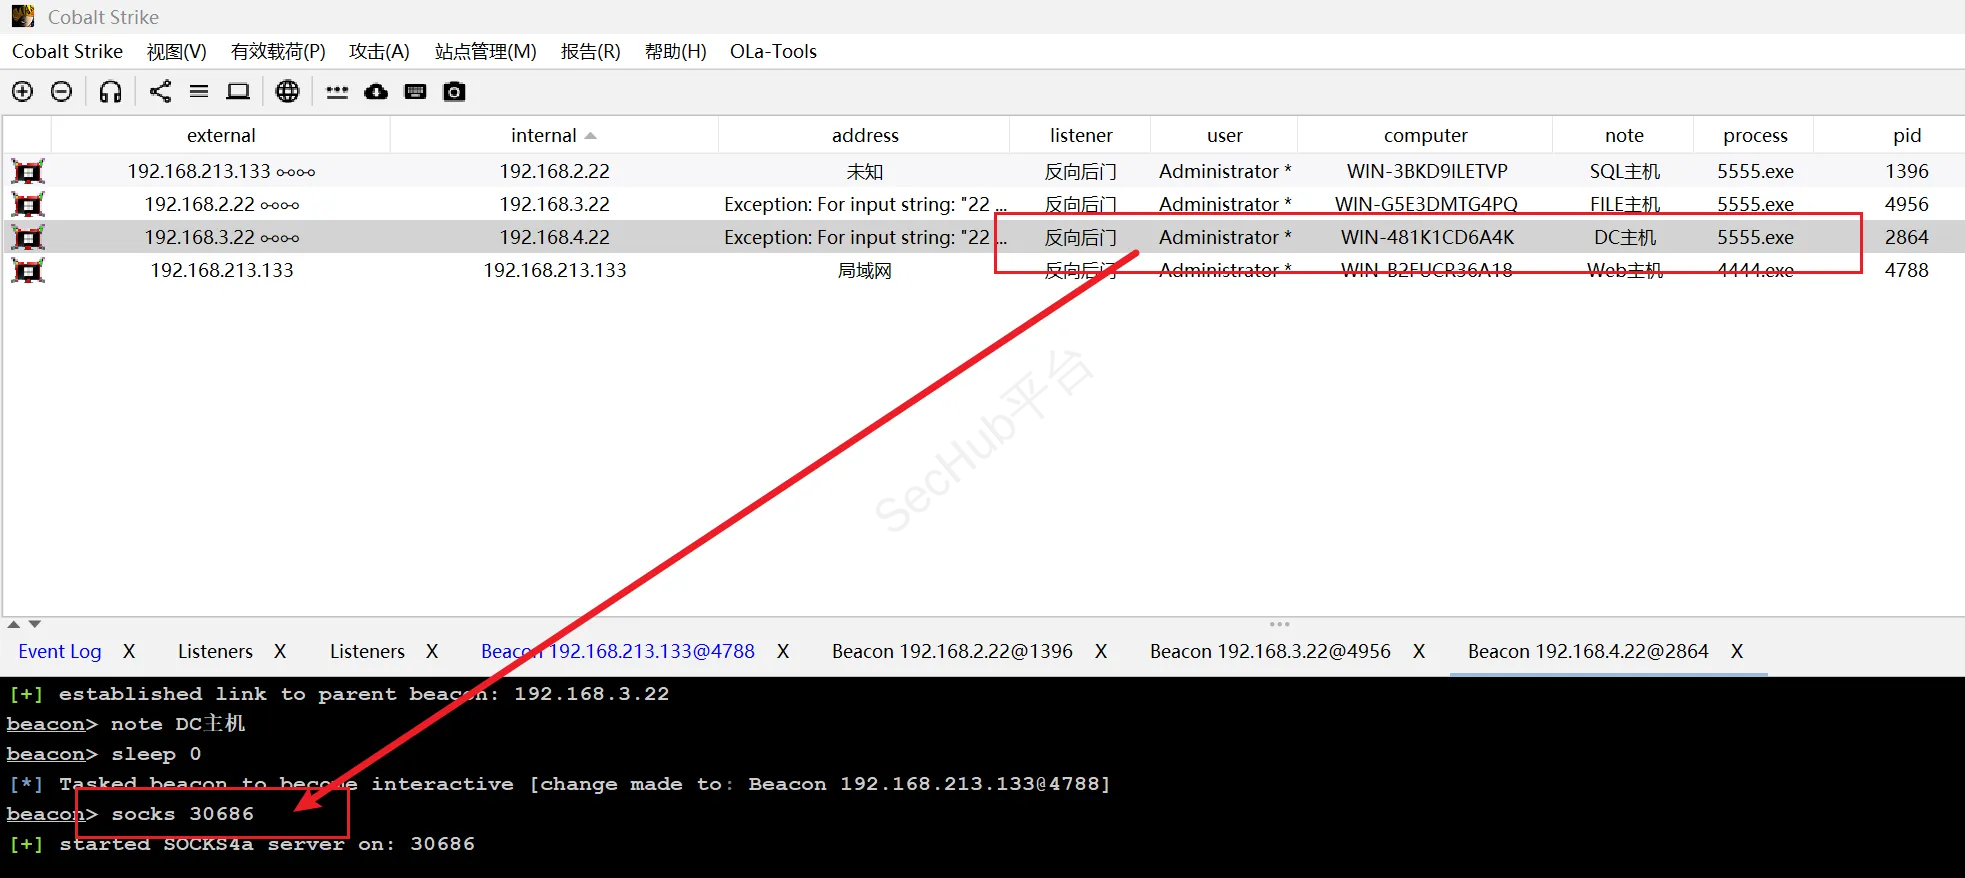Viewport: 1965px width, 878px height.
Task: Click the 'established link to parent beacon' line
Action: pyautogui.click(x=339, y=694)
